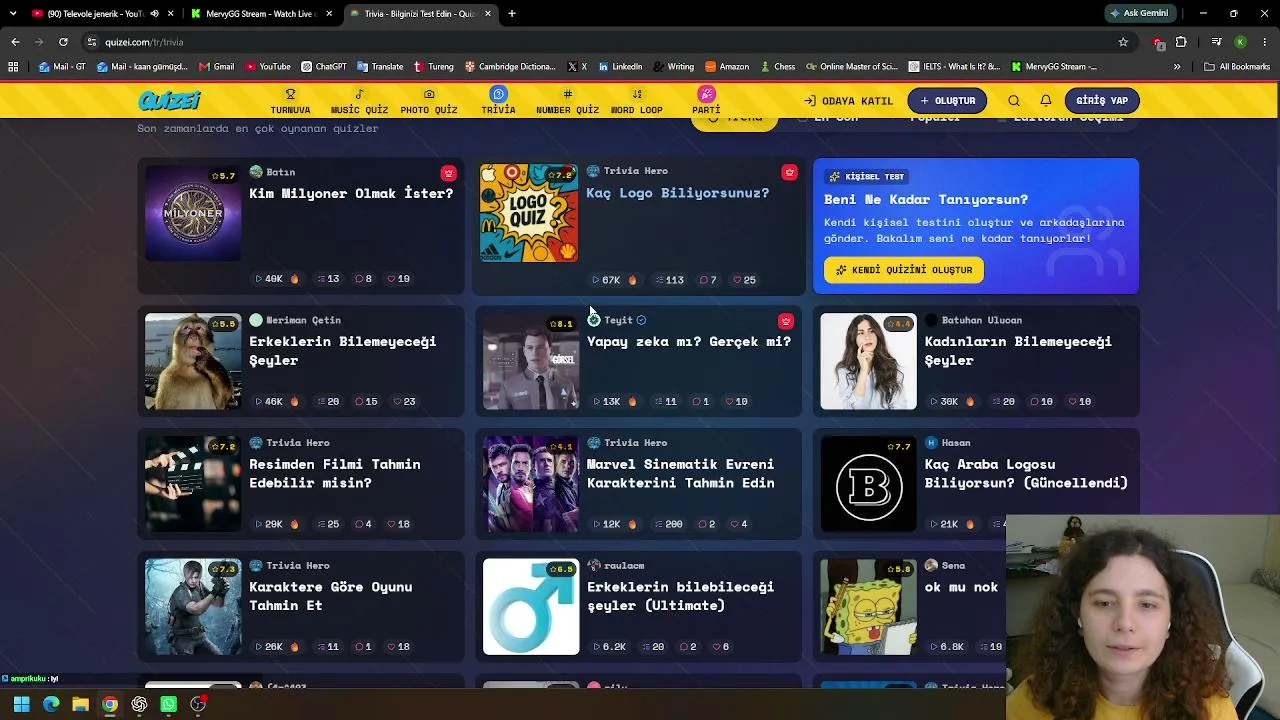Click Kendi Quizini Oluştur button
1280x720 pixels.
tap(904, 270)
